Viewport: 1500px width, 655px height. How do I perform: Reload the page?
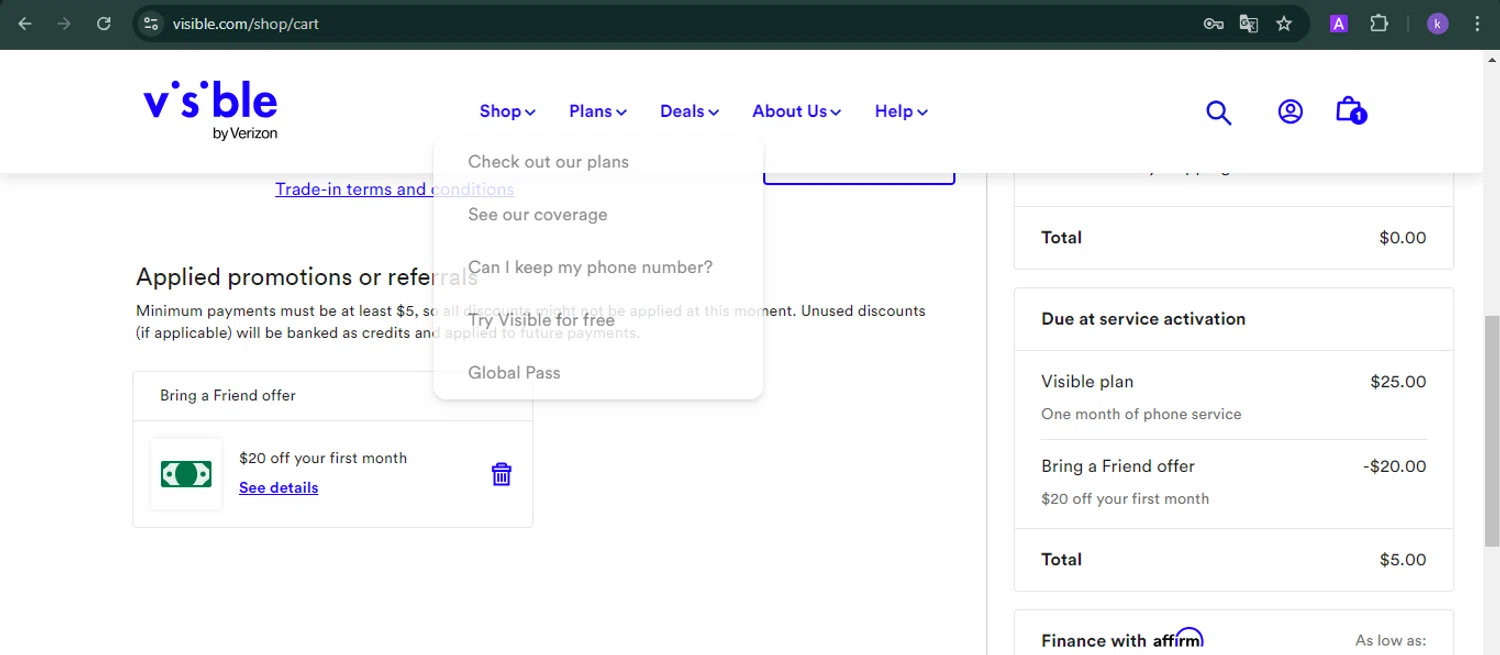tap(104, 24)
